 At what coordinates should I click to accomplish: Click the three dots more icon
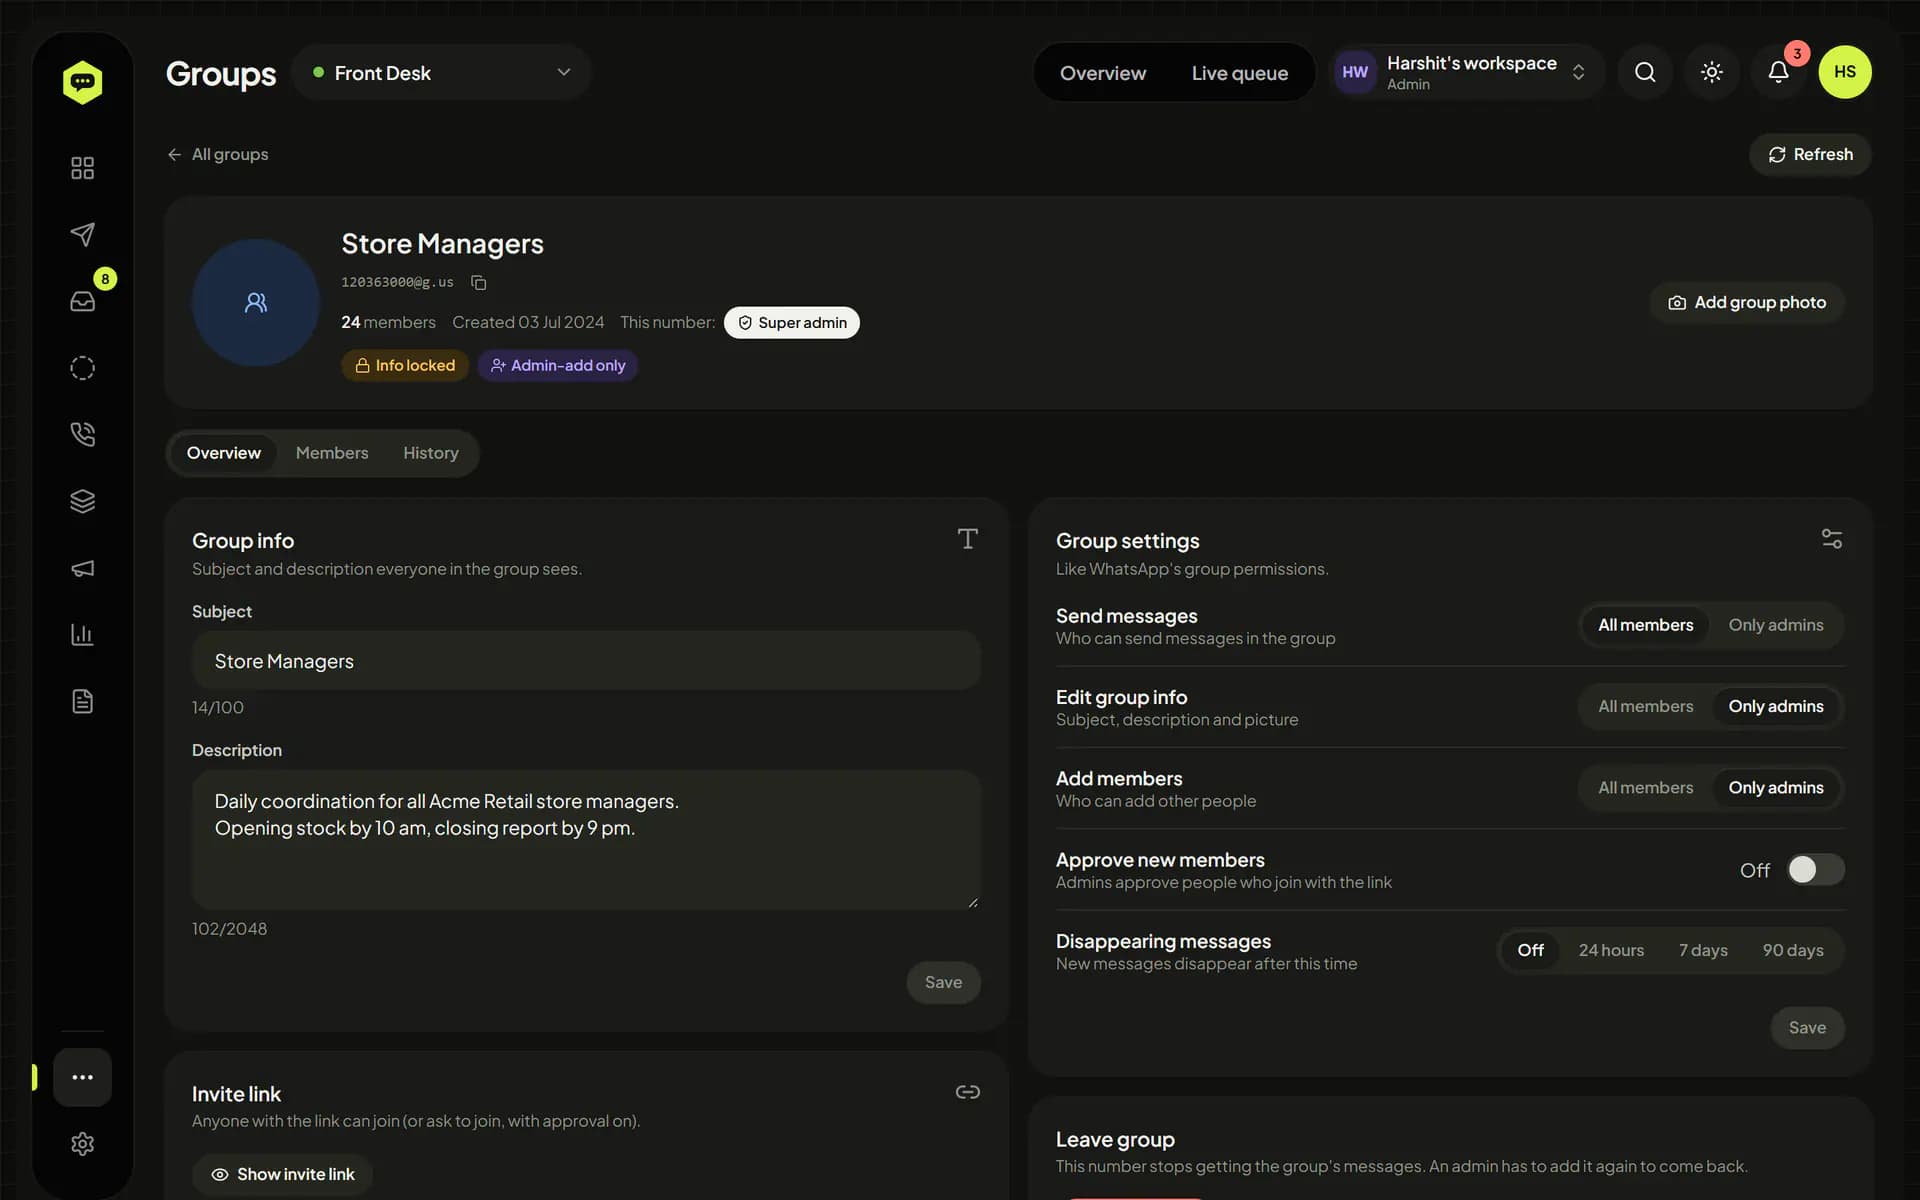point(82,1077)
